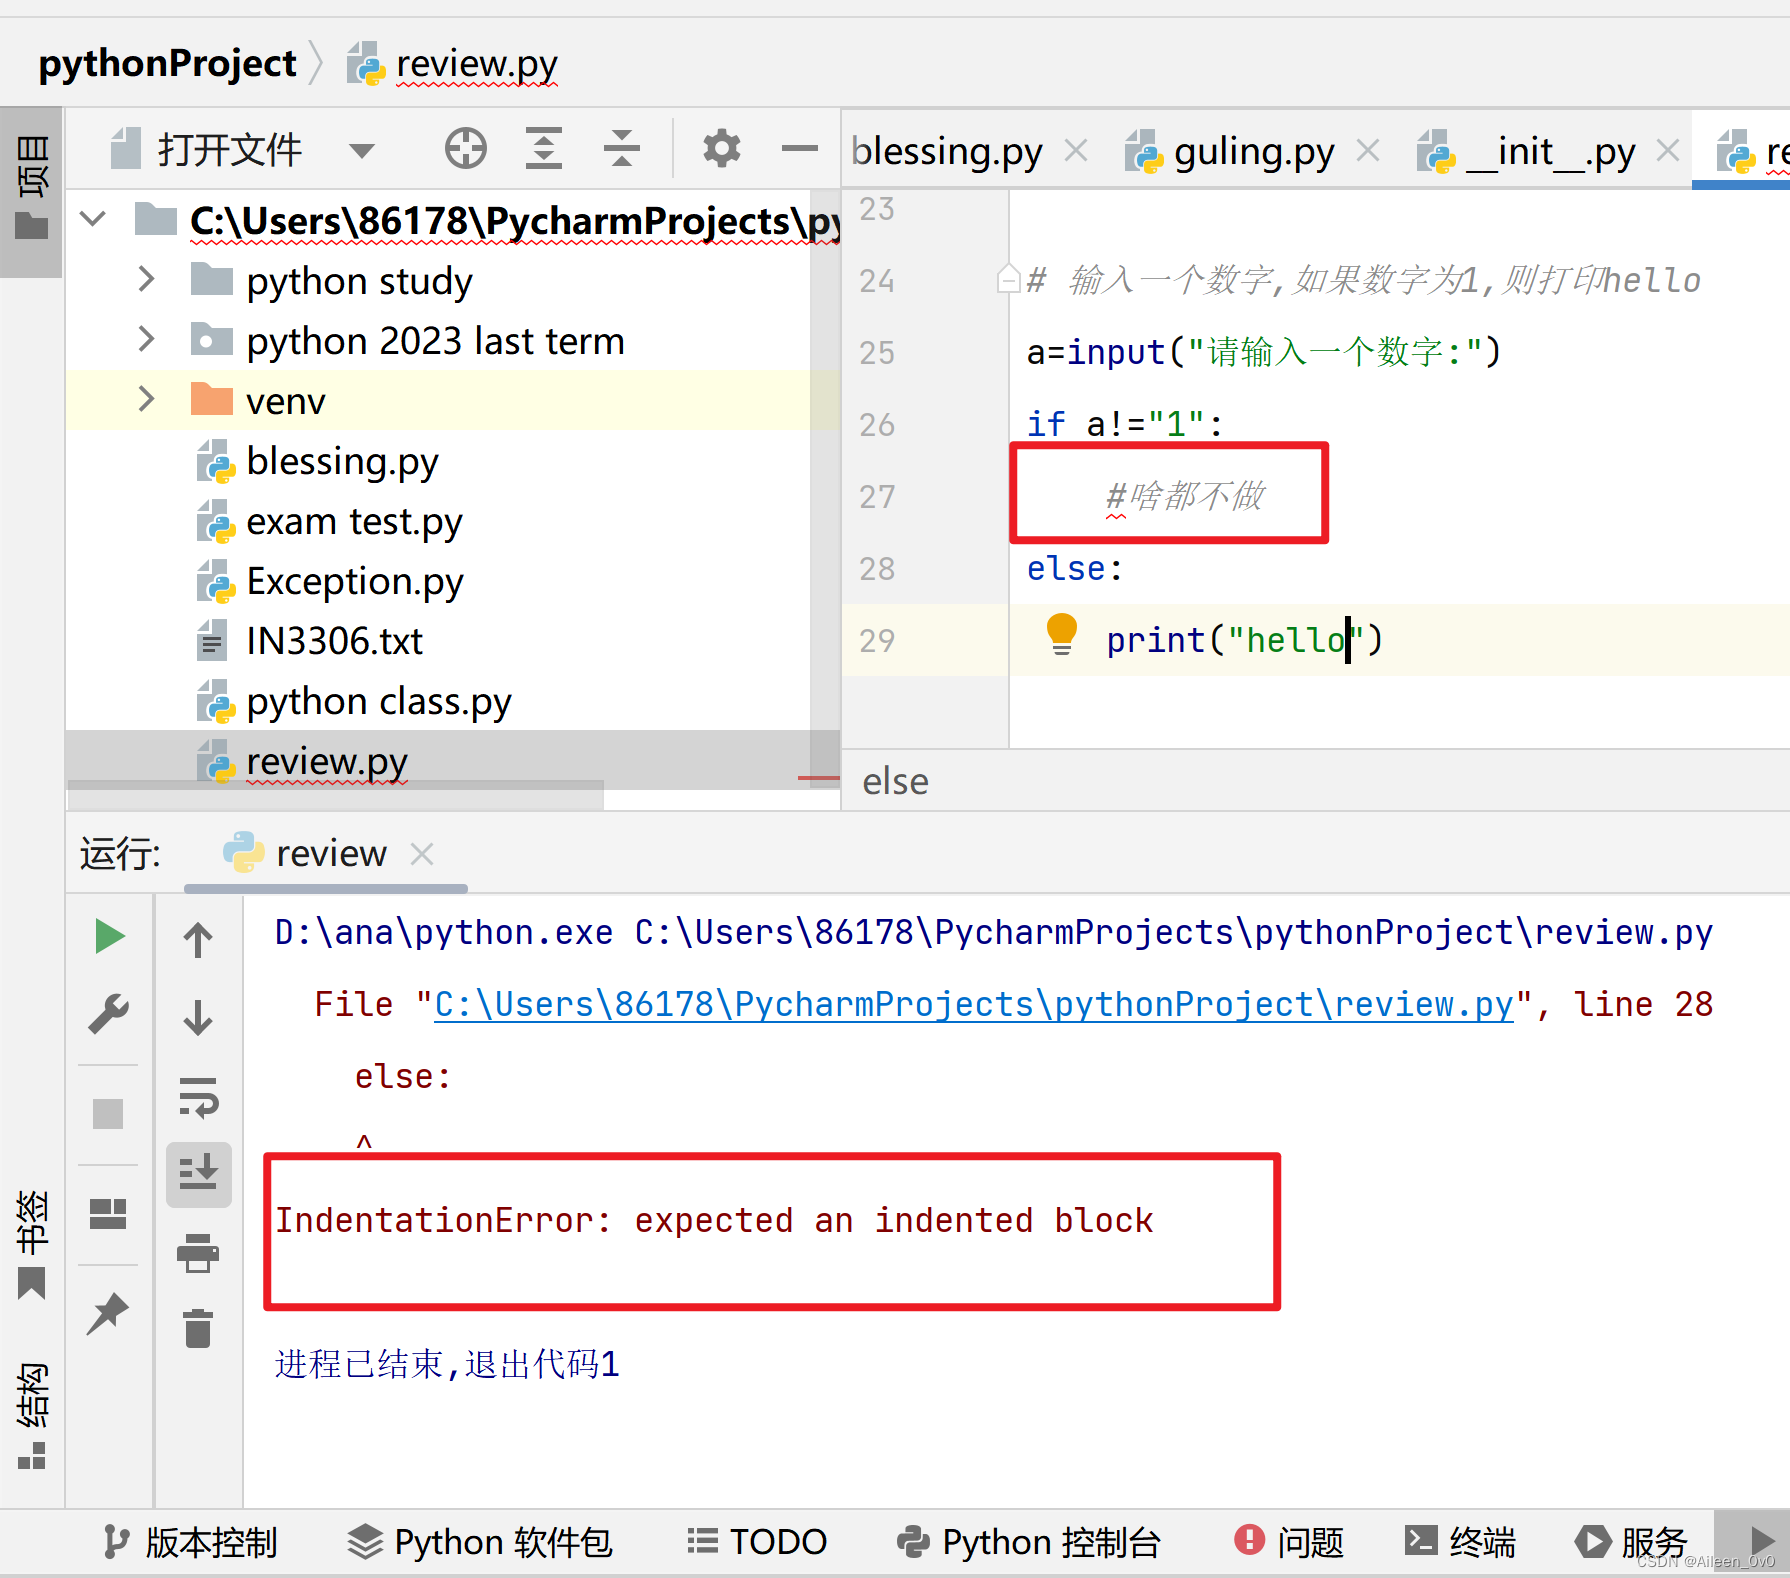Click the a=input line 25 code
Viewport: 1790px width, 1578px height.
click(1264, 352)
